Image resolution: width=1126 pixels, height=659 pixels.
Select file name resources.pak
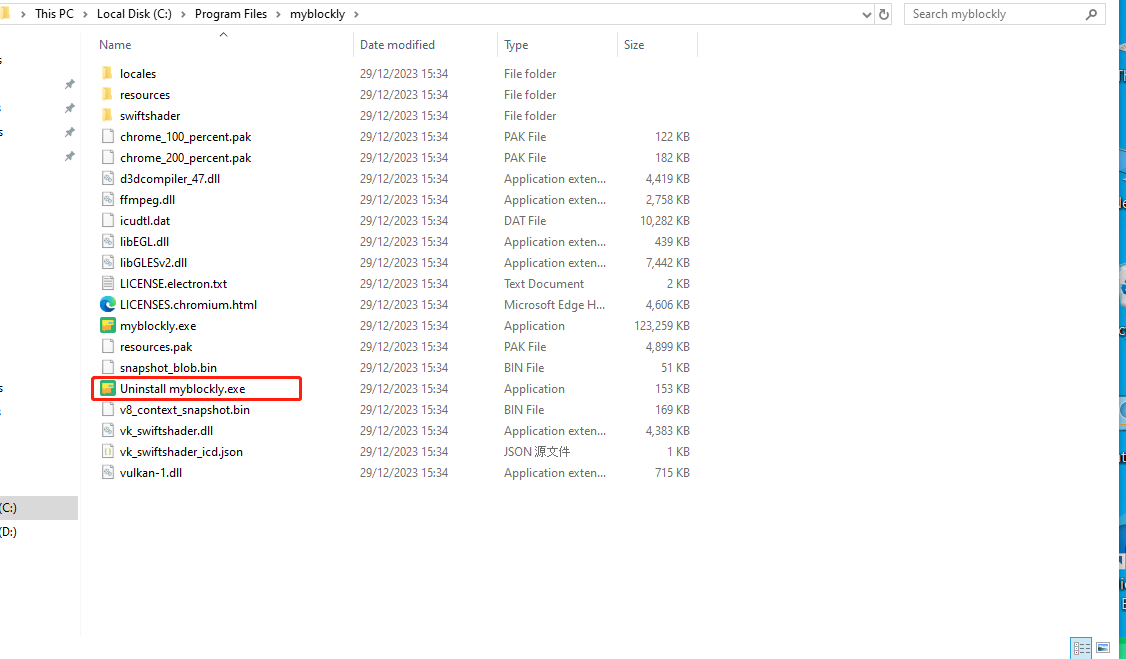(156, 347)
